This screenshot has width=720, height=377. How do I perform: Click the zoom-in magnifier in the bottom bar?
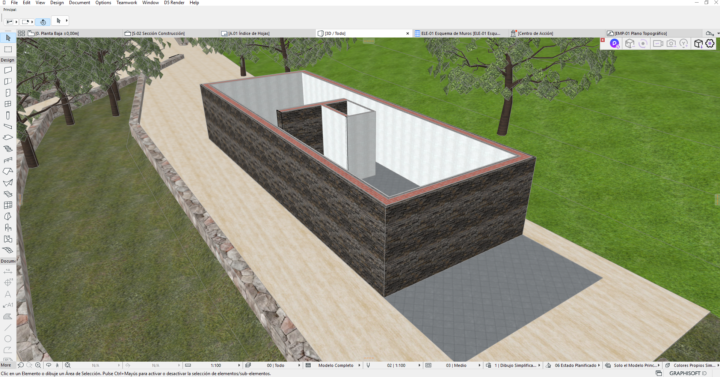pyautogui.click(x=38, y=366)
